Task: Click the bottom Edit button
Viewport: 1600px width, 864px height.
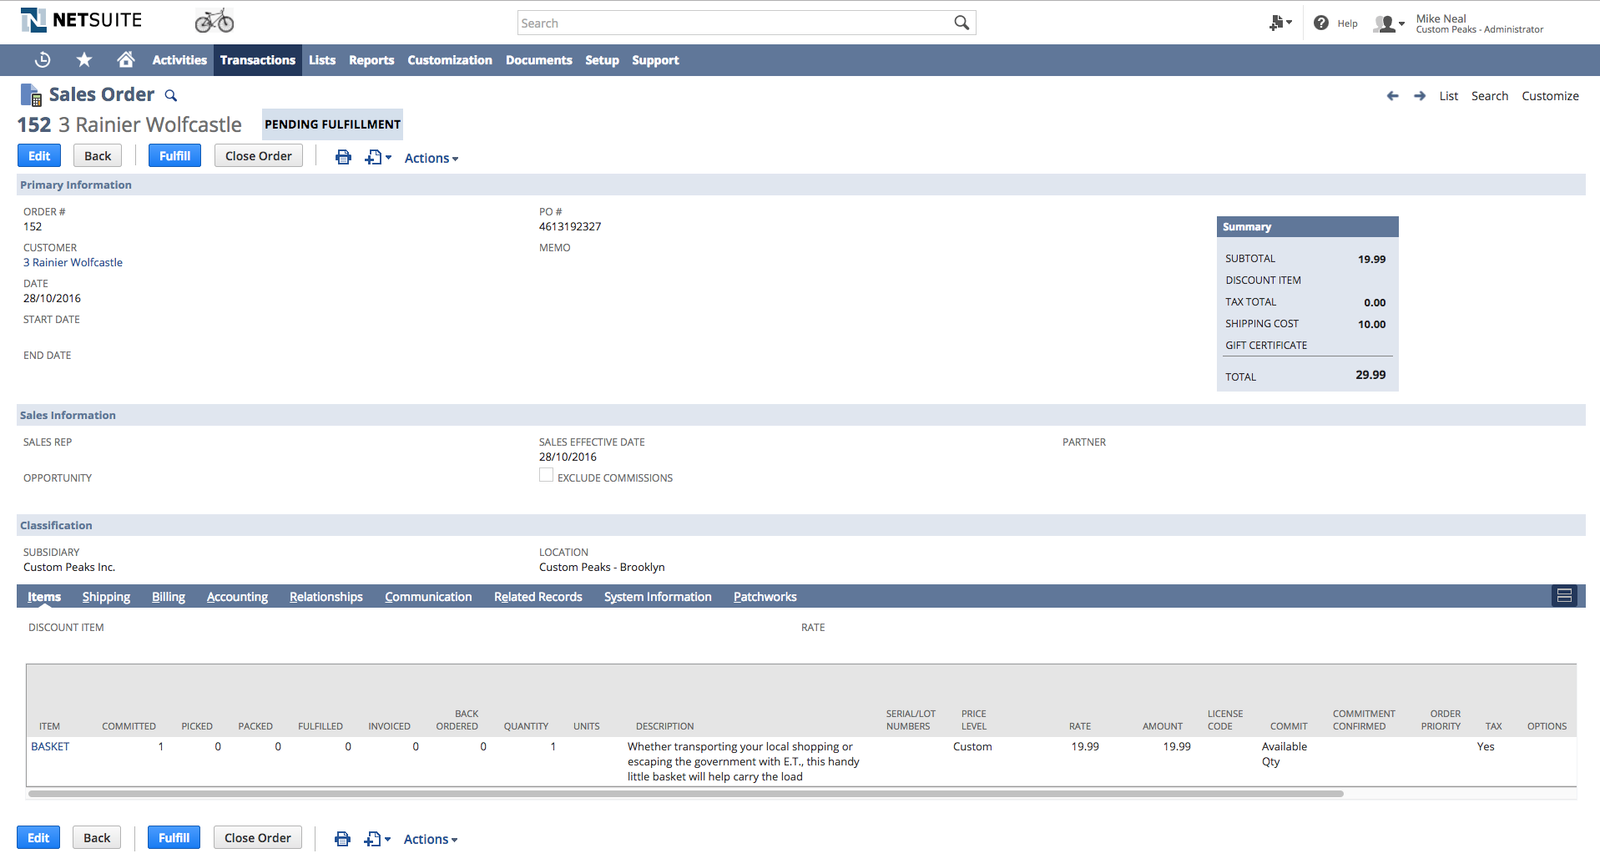Action: coord(38,838)
